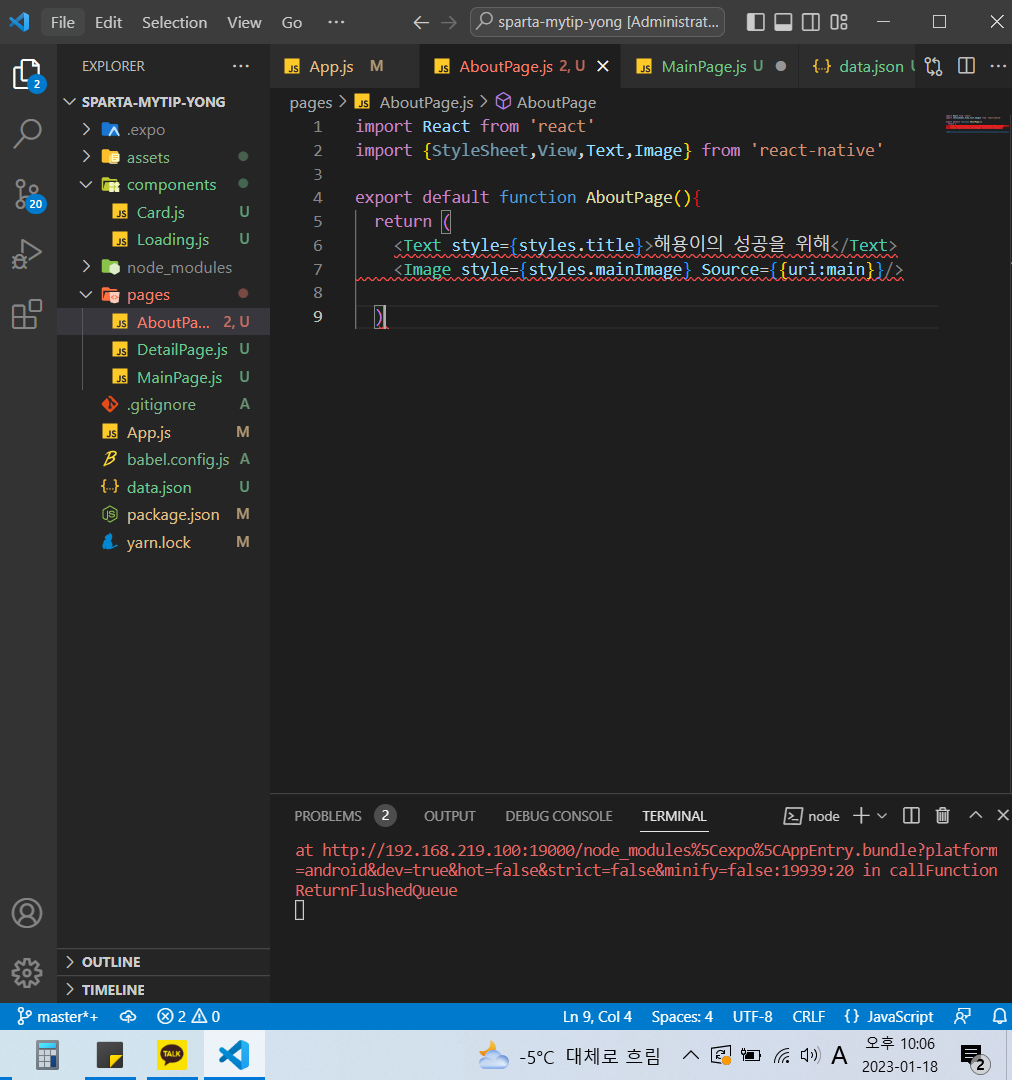Click the command center search field

[x=597, y=22]
